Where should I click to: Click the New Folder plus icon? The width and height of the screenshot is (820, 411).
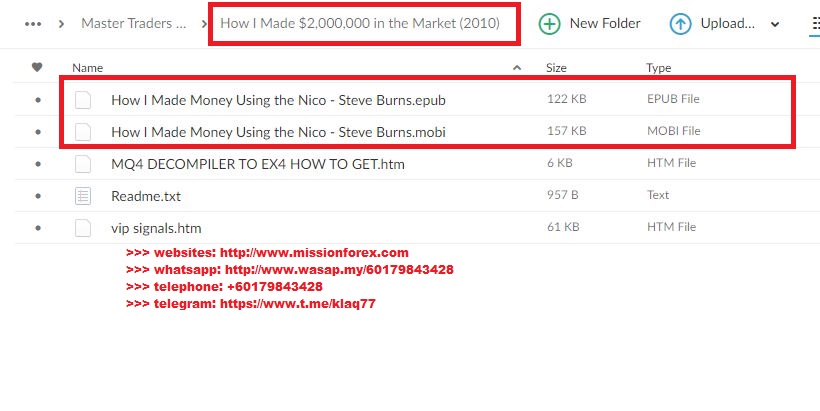[549, 24]
